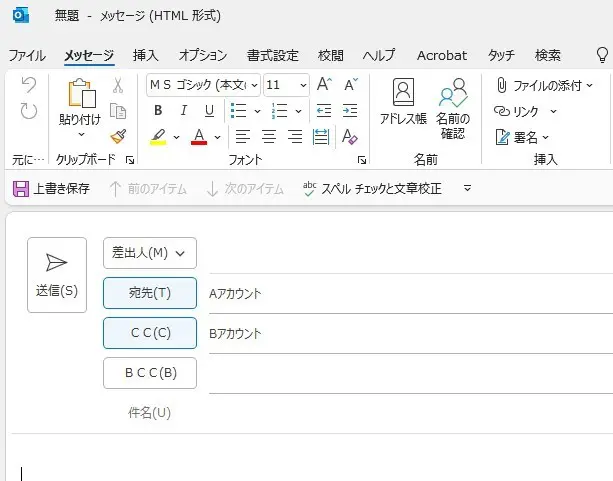The image size is (613, 481).
Task: Increase indent icon
Action: [x=350, y=111]
